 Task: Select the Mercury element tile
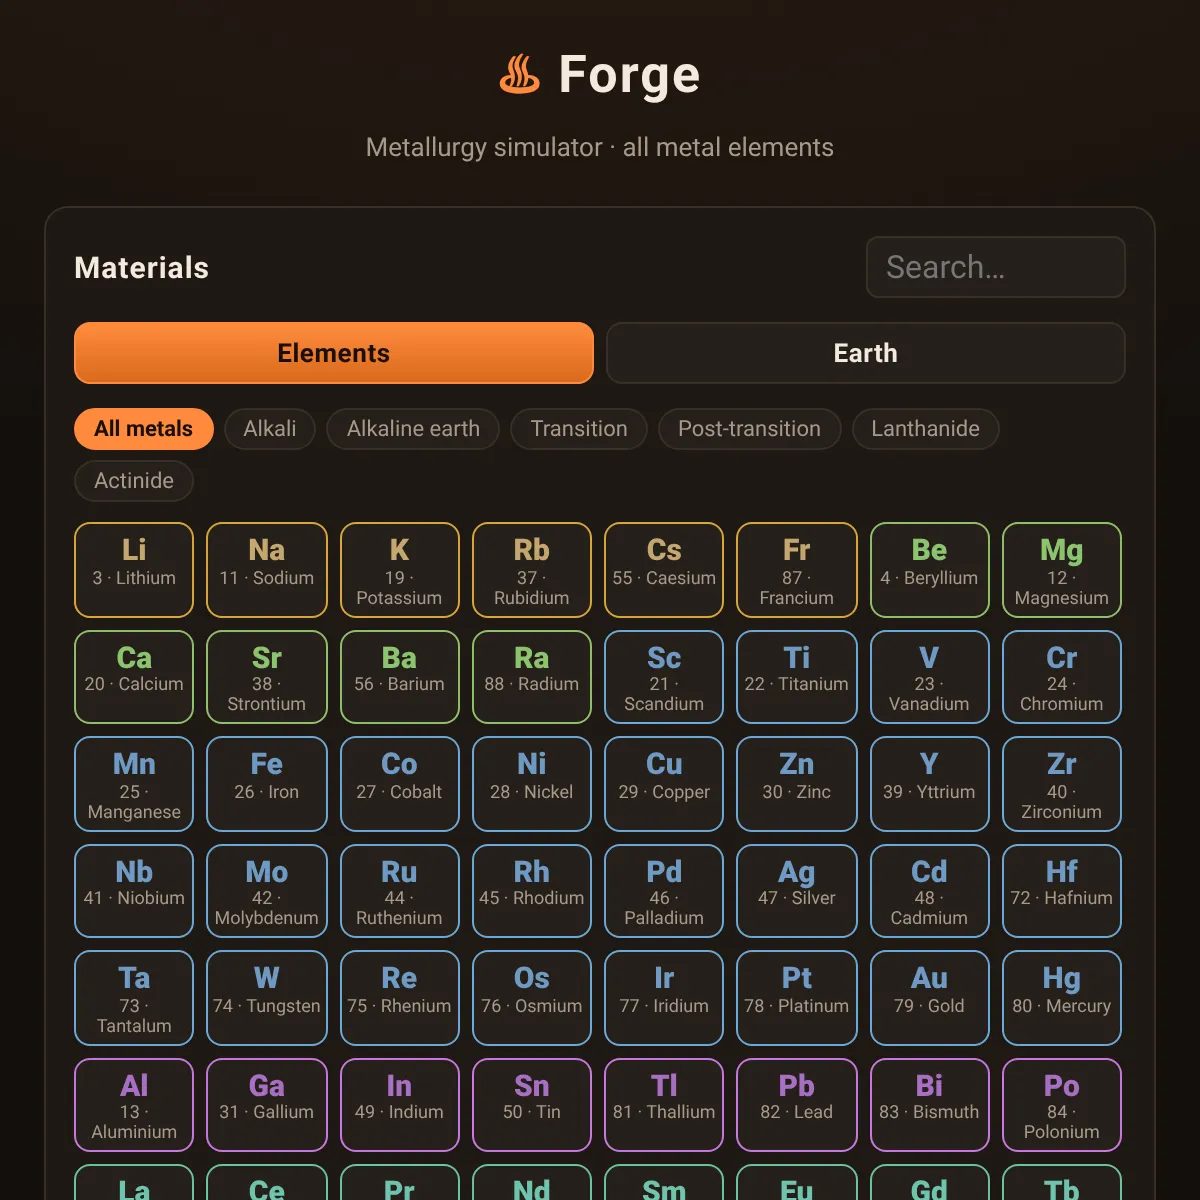(1062, 998)
